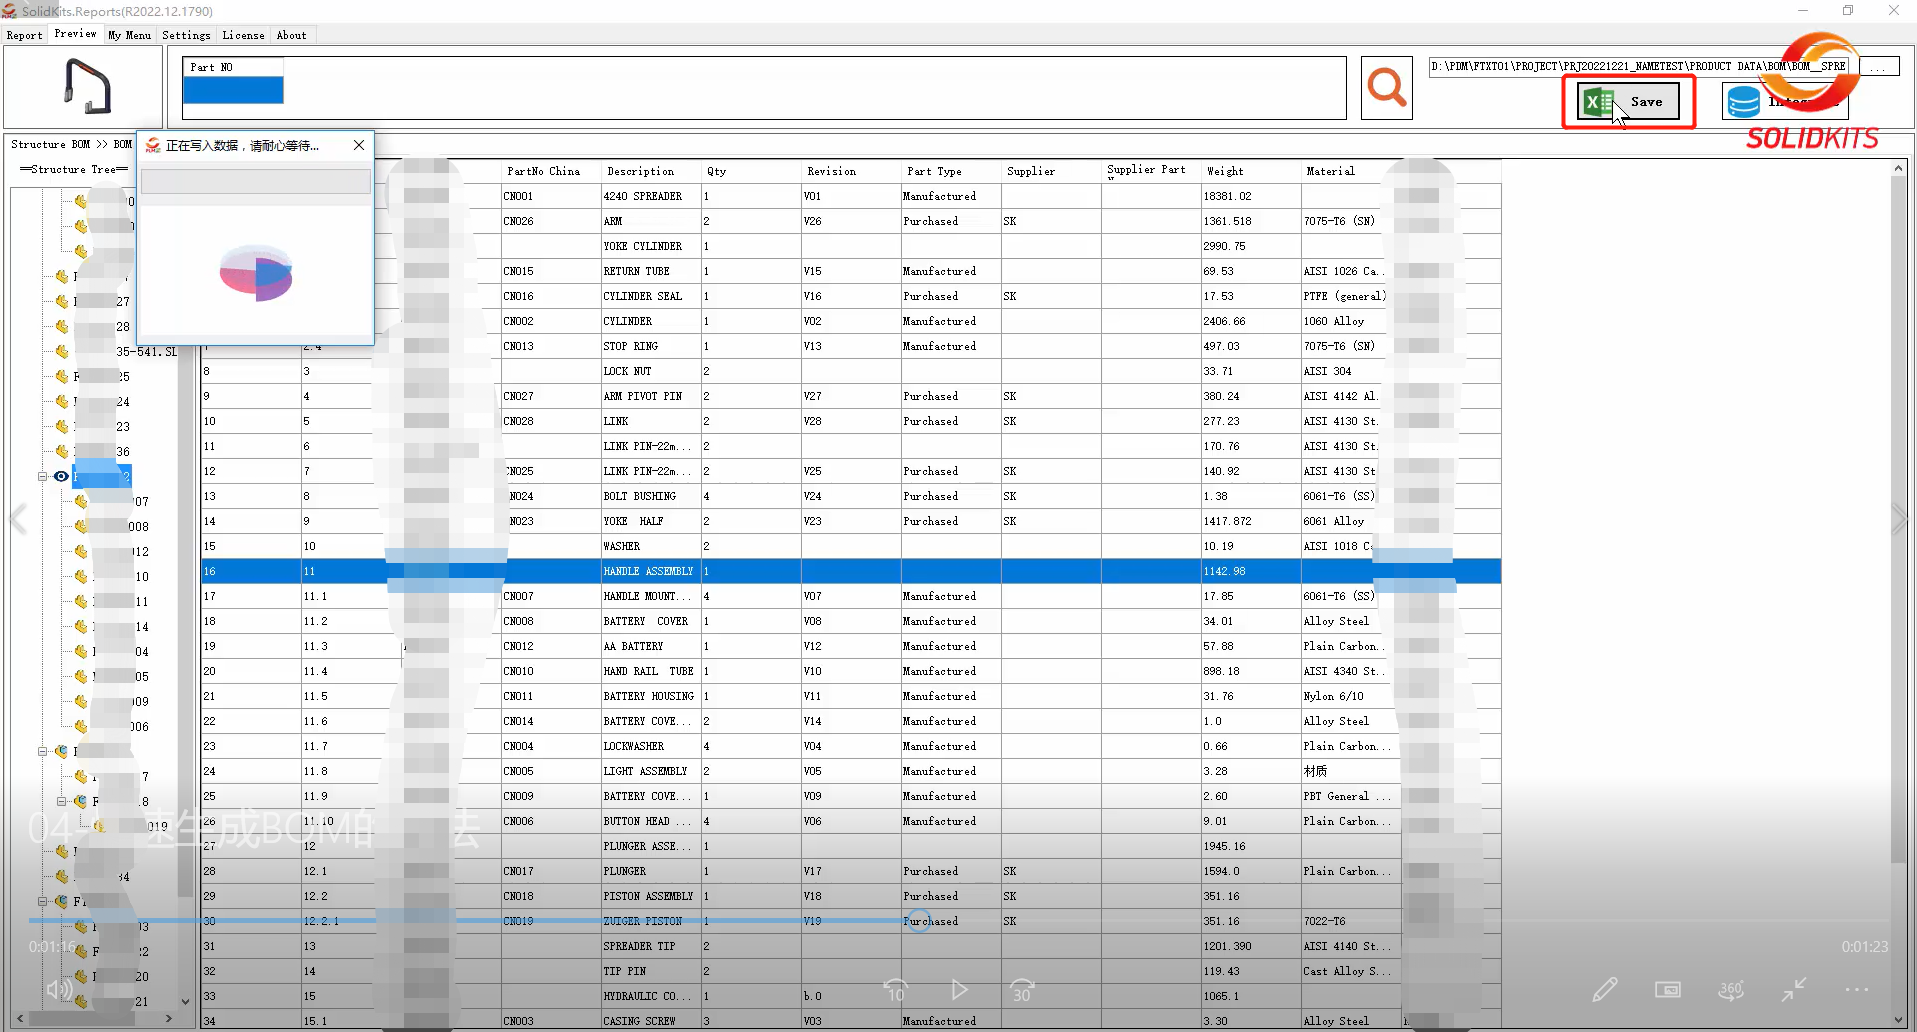The width and height of the screenshot is (1917, 1032).
Task: Click the forward 30 seconds icon
Action: pyautogui.click(x=1022, y=990)
